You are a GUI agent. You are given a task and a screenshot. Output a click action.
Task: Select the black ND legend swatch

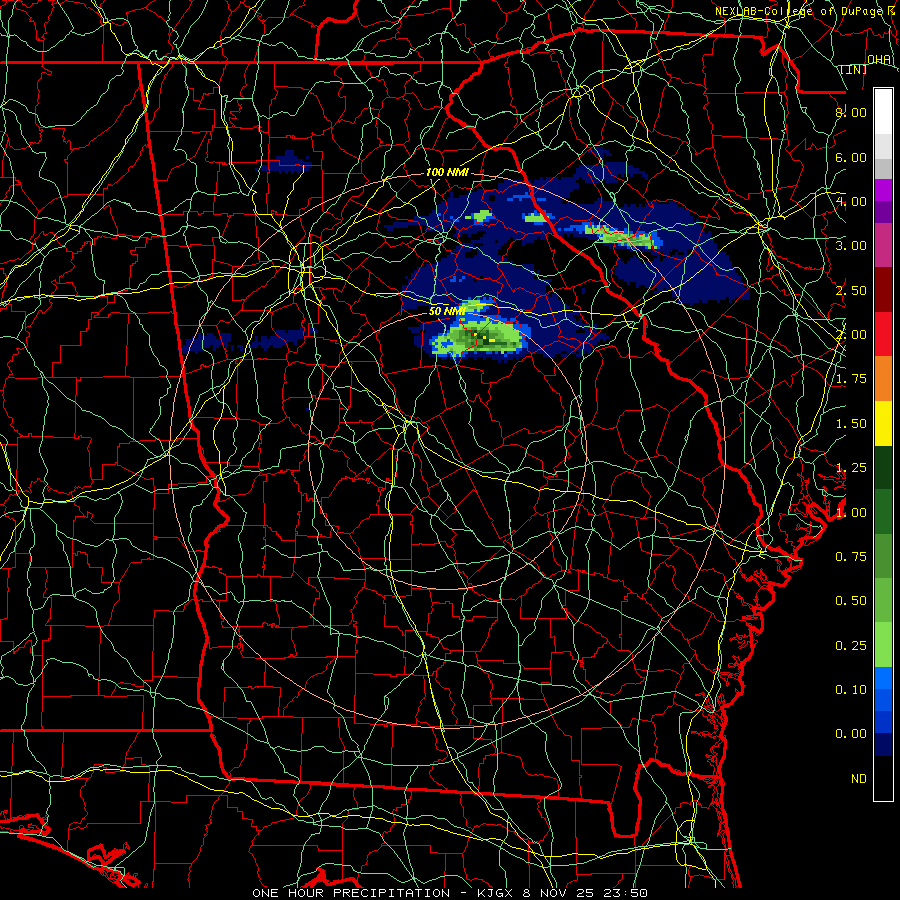[x=883, y=778]
